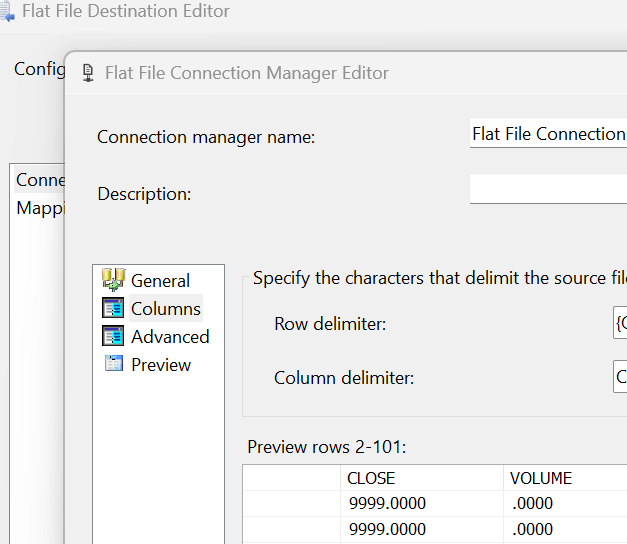Viewport: 627px width, 544px height.
Task: Switch to the Advanced text label entry
Action: [170, 337]
